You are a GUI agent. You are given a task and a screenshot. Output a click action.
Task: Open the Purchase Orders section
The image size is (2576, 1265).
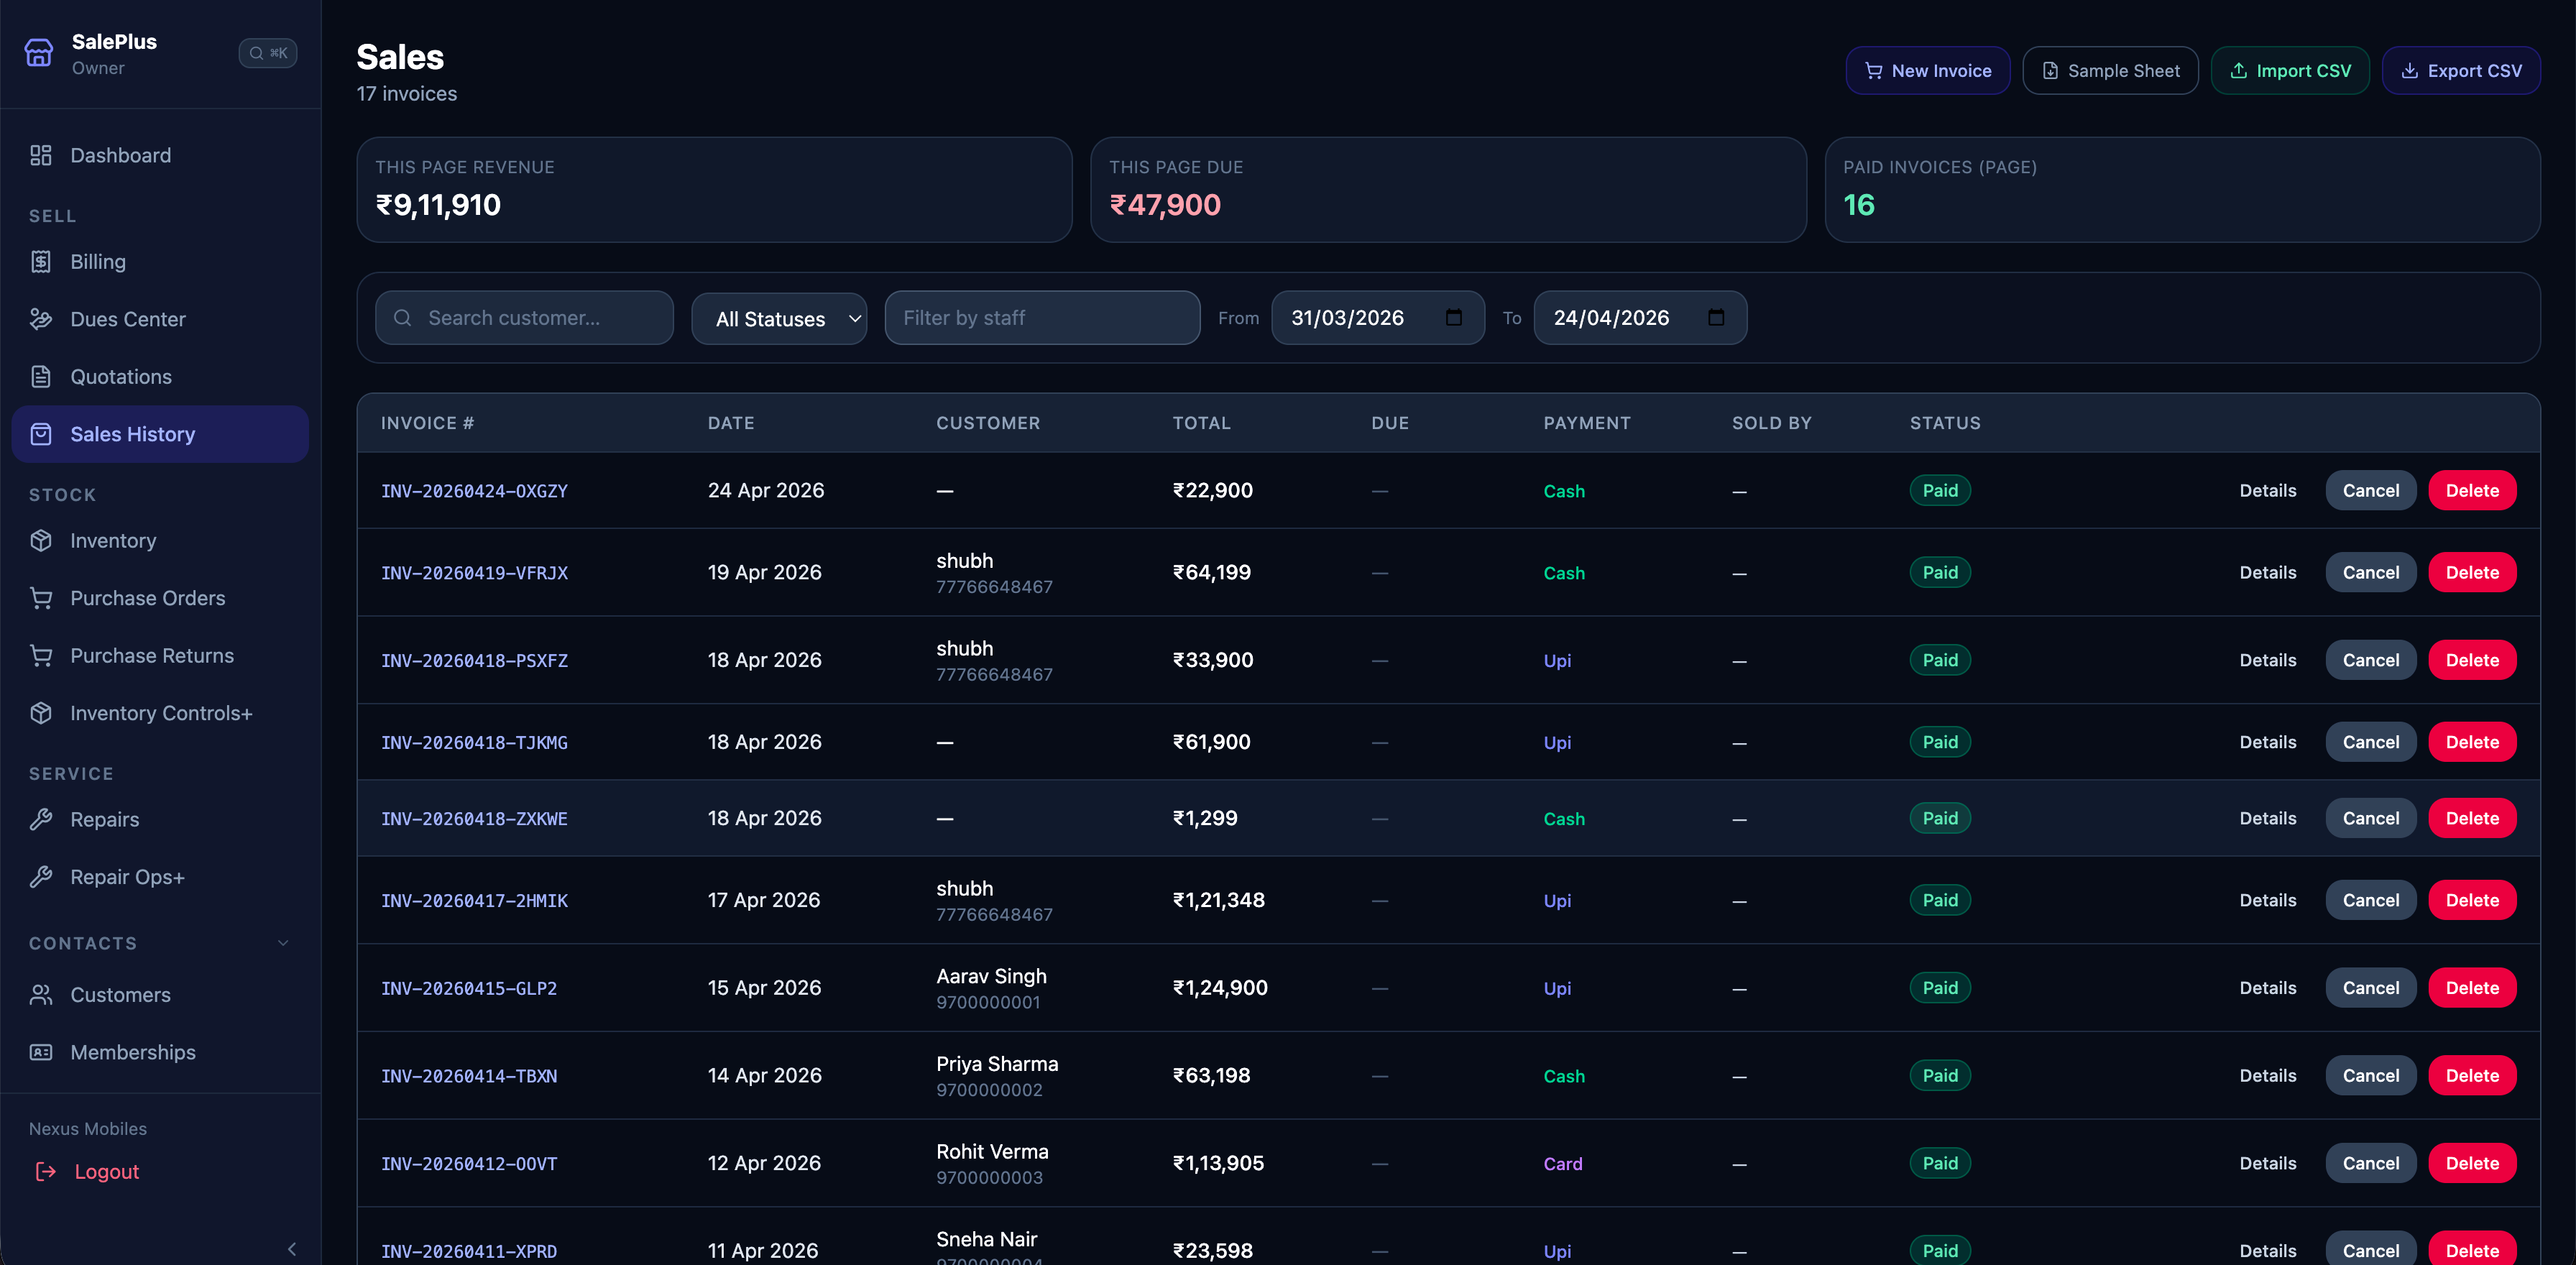[147, 598]
